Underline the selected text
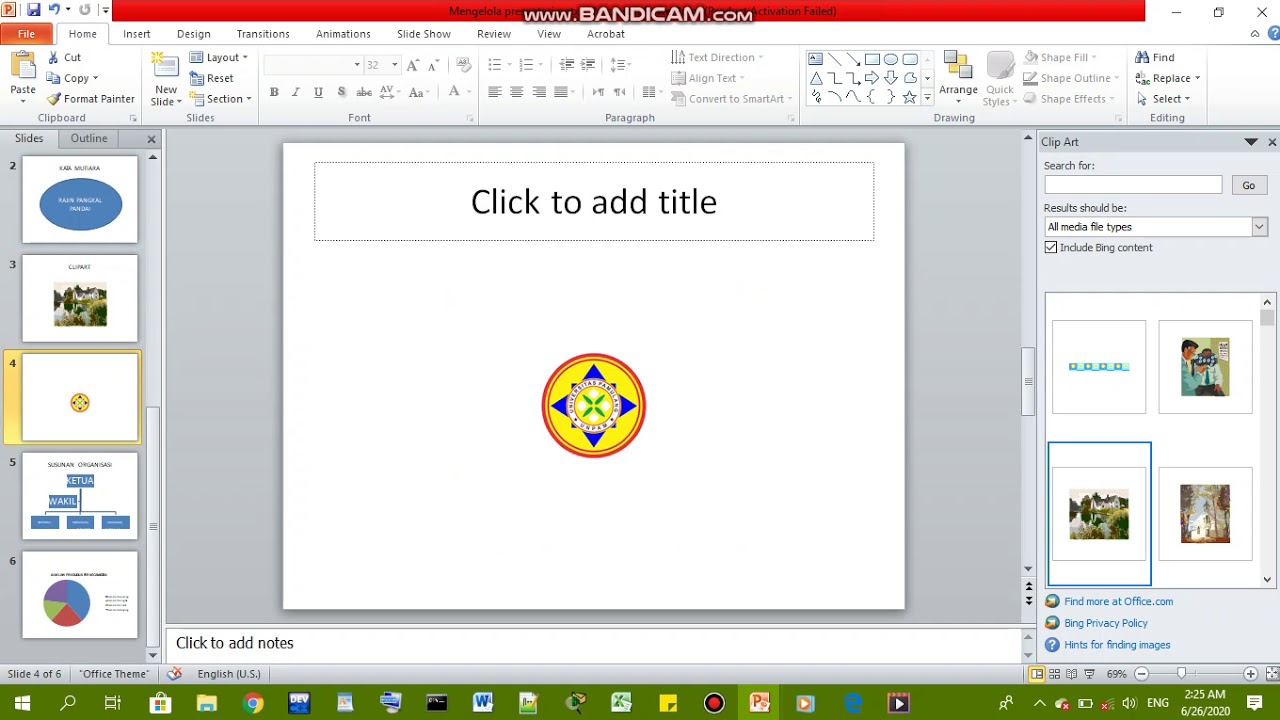The height and width of the screenshot is (720, 1280). (x=318, y=92)
